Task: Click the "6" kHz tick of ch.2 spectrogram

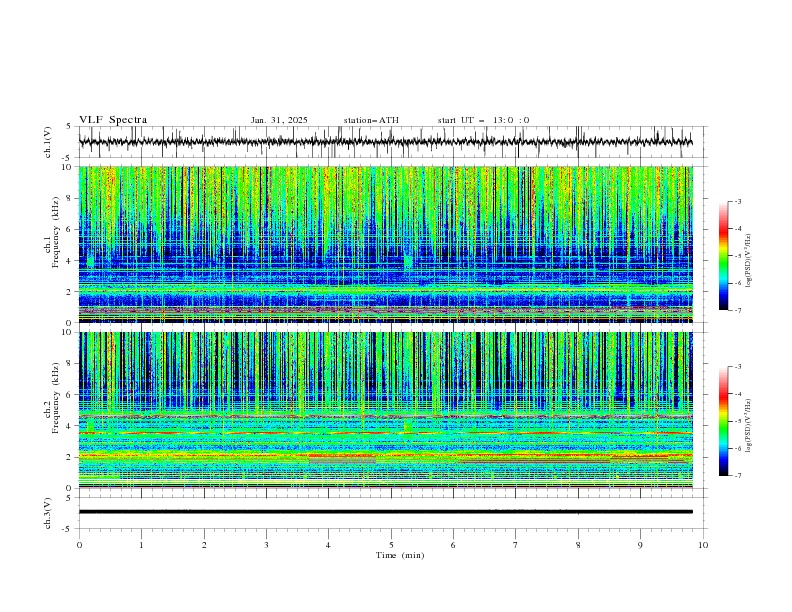Action: click(70, 395)
